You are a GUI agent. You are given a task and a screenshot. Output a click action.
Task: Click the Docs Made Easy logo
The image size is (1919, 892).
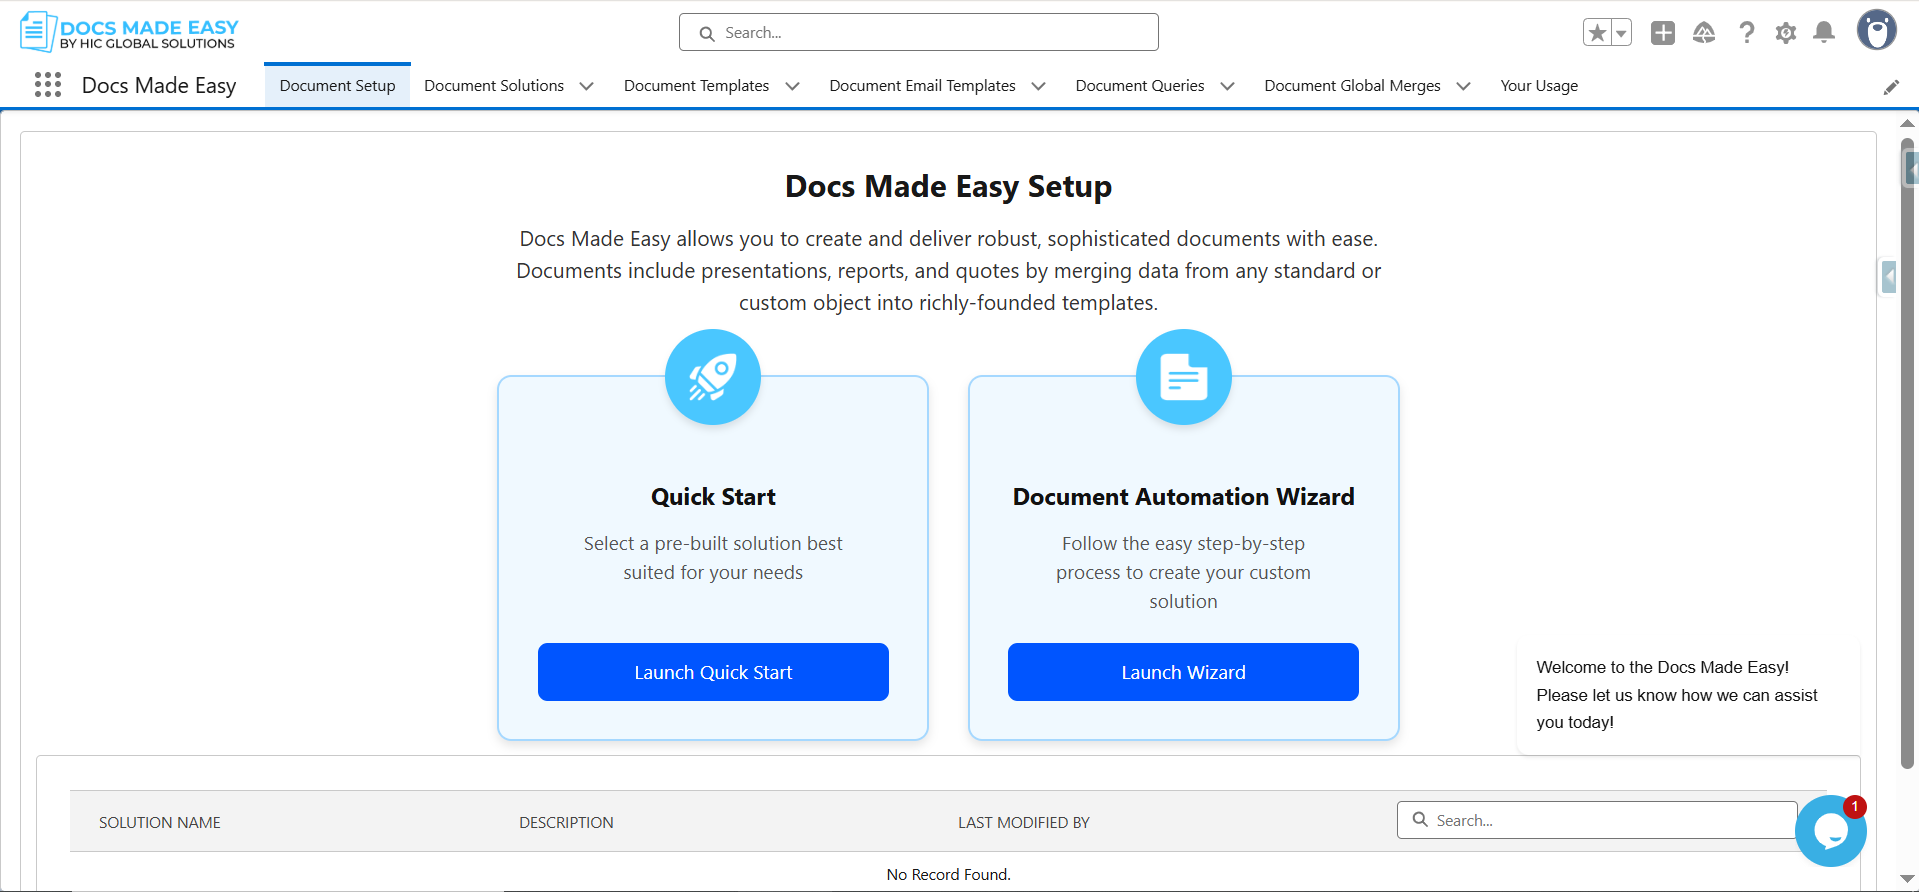[129, 32]
